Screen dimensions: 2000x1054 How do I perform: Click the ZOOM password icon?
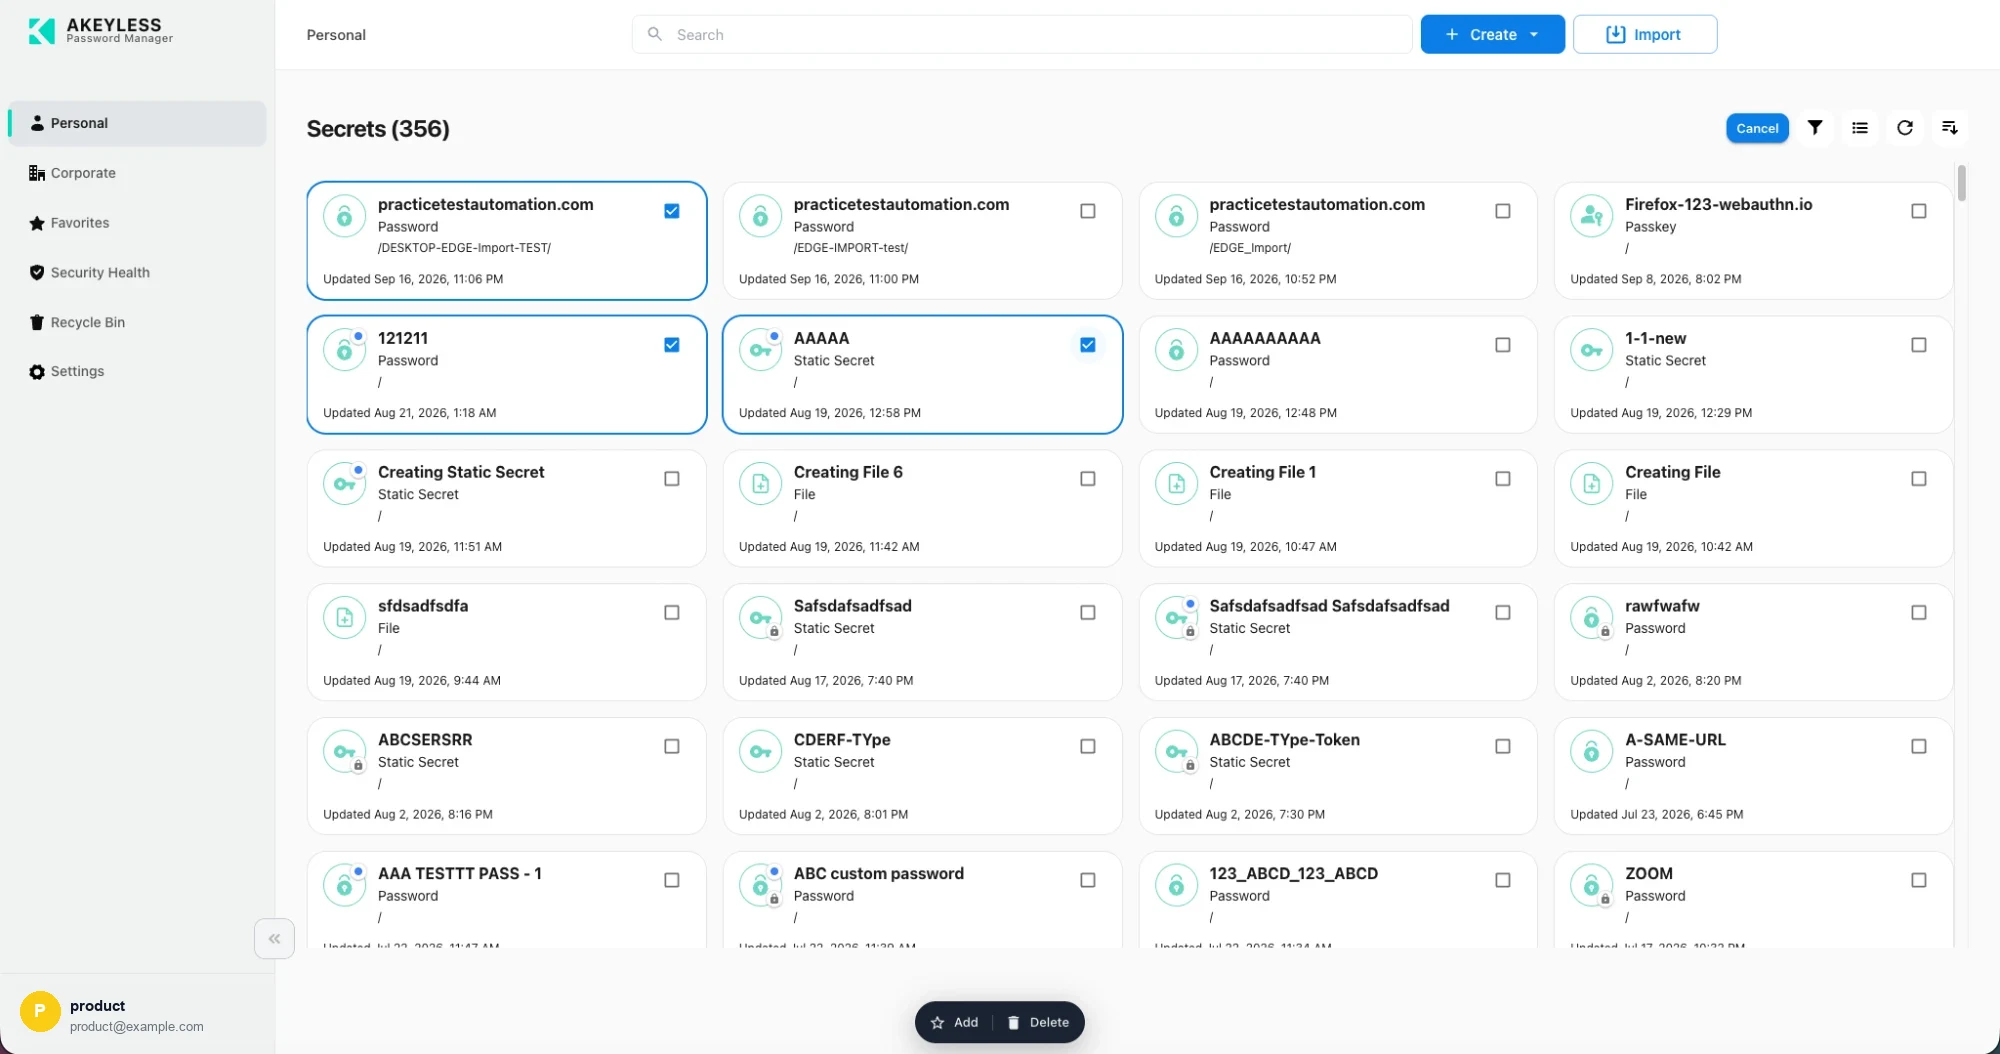[x=1591, y=885]
